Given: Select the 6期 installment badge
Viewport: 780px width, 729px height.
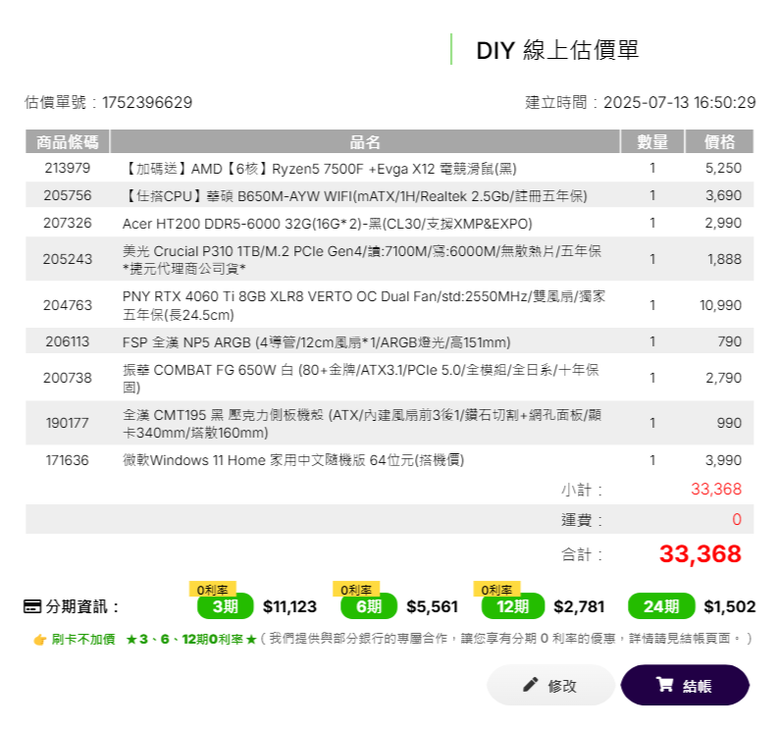Looking at the screenshot, I should tap(369, 606).
